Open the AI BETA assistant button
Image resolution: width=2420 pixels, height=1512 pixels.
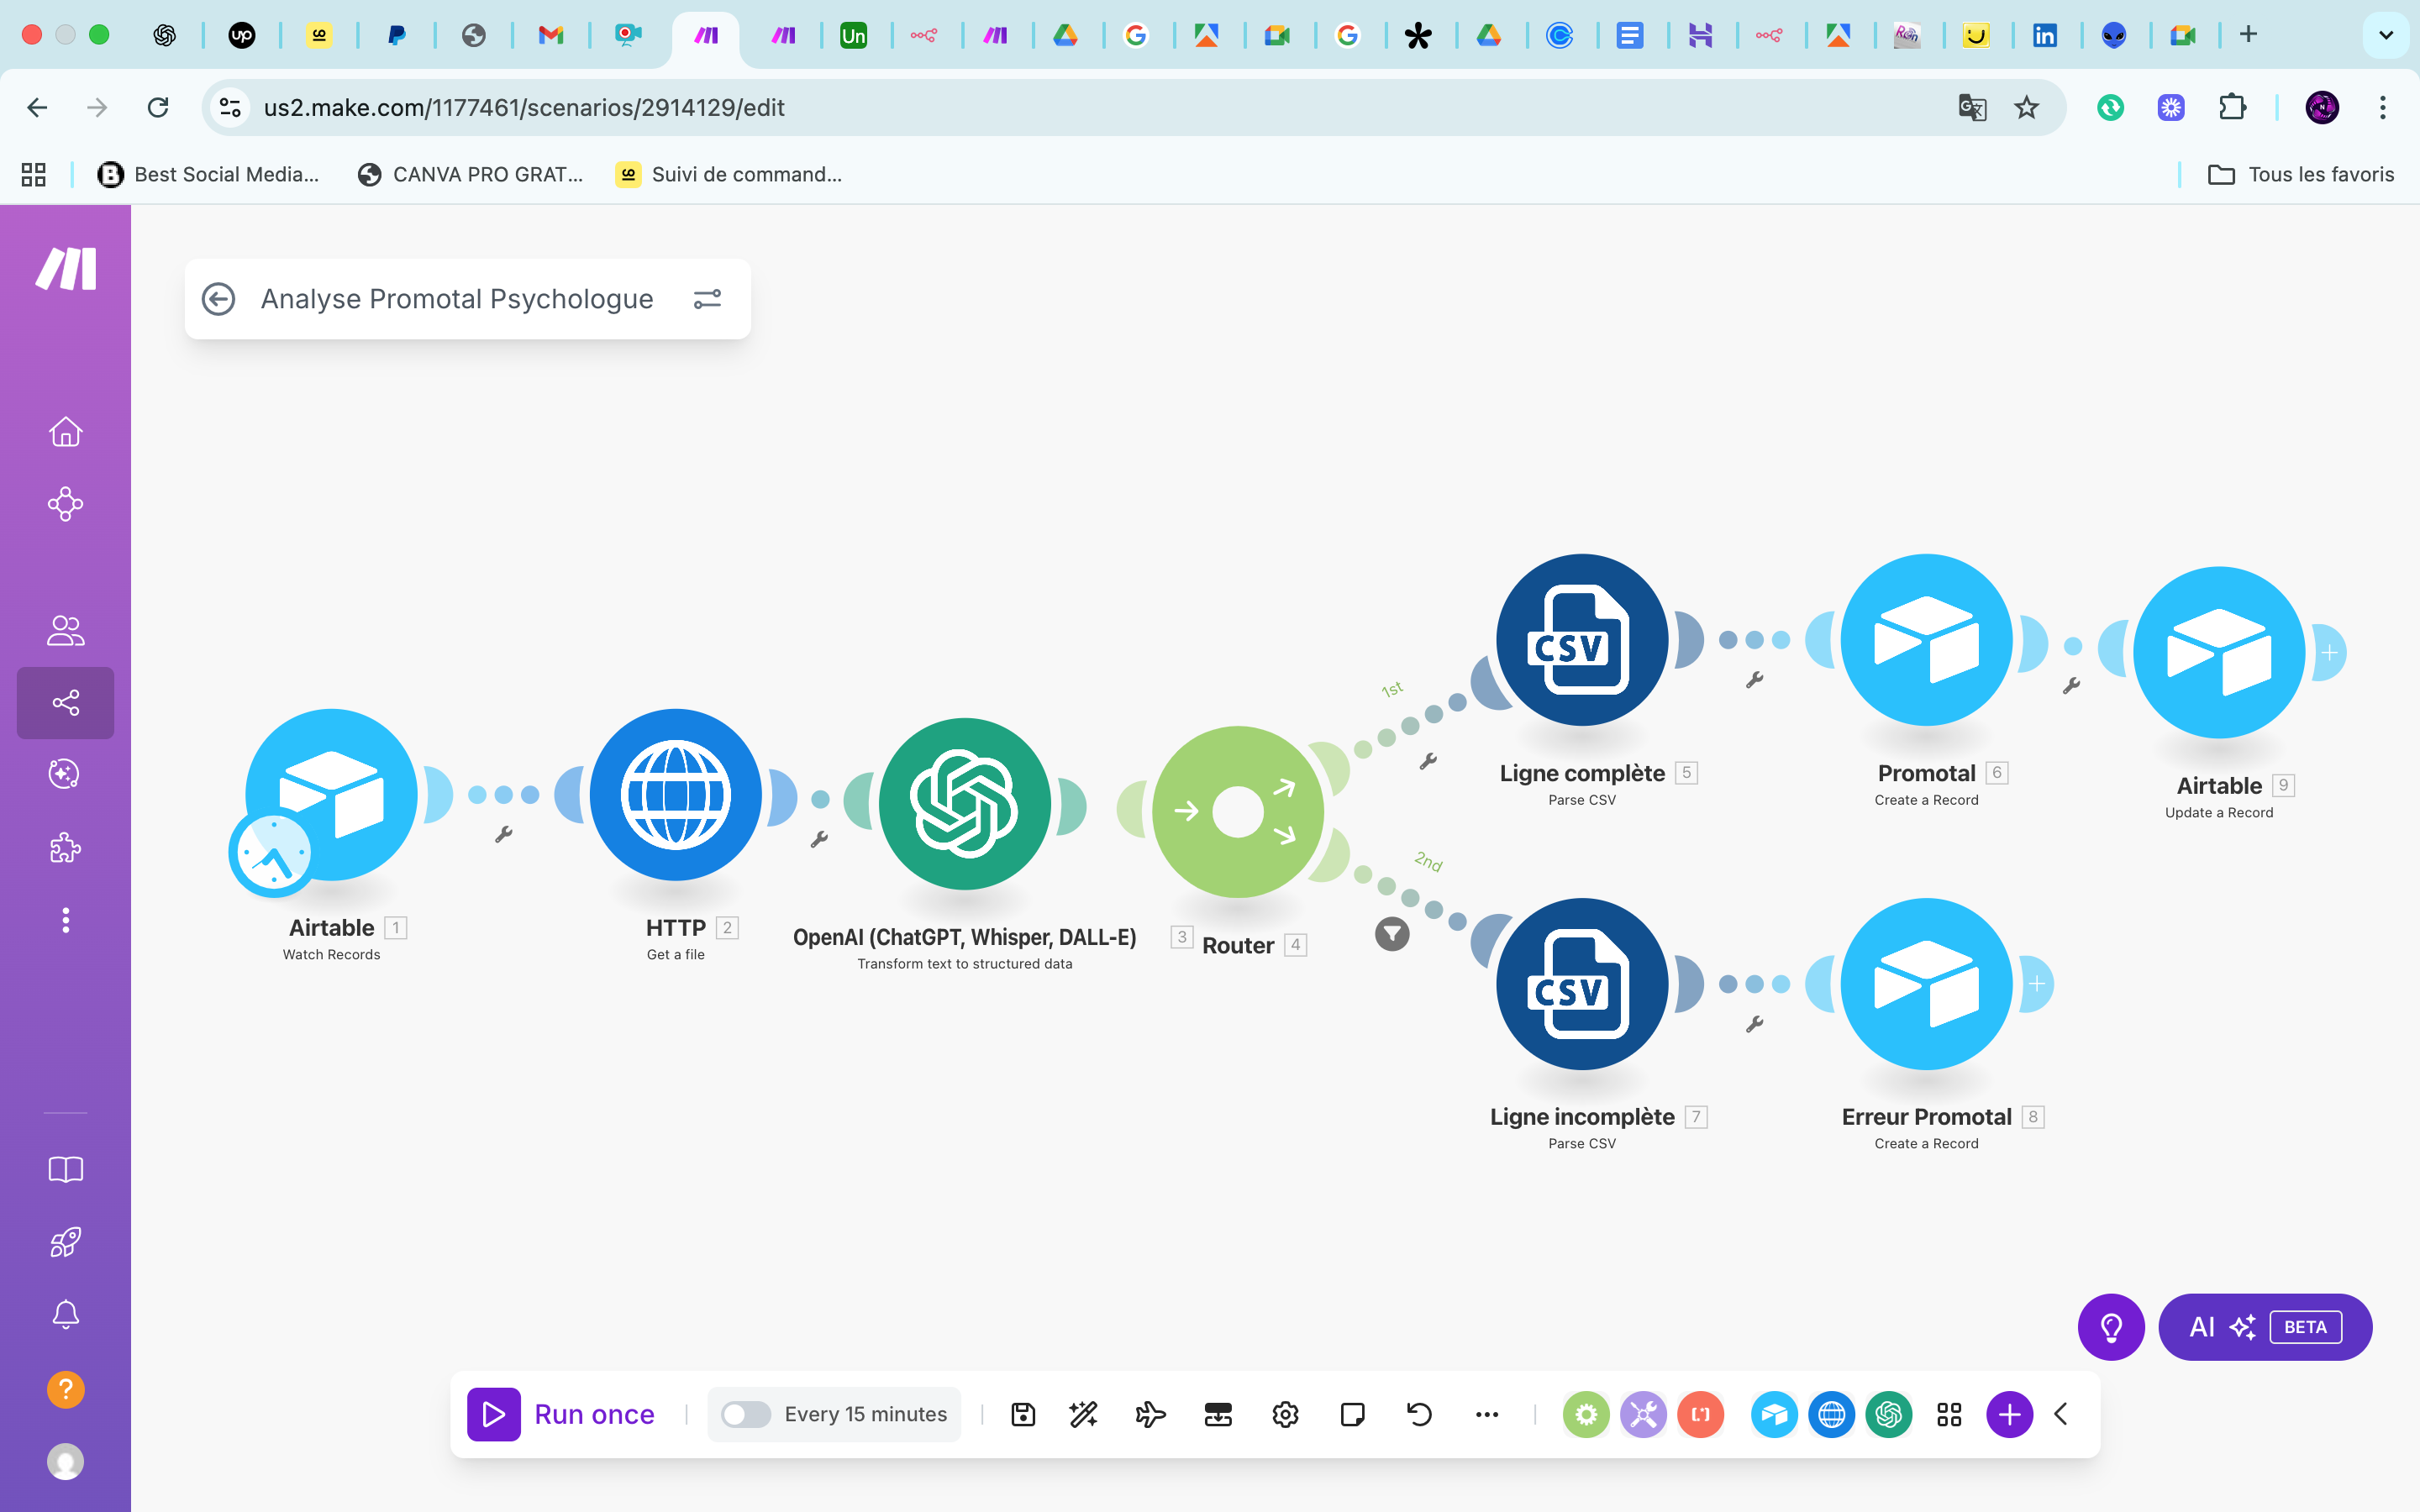tap(2264, 1327)
